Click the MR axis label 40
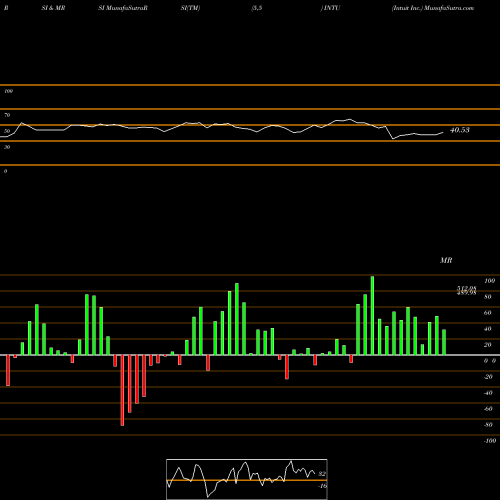 tap(488, 329)
